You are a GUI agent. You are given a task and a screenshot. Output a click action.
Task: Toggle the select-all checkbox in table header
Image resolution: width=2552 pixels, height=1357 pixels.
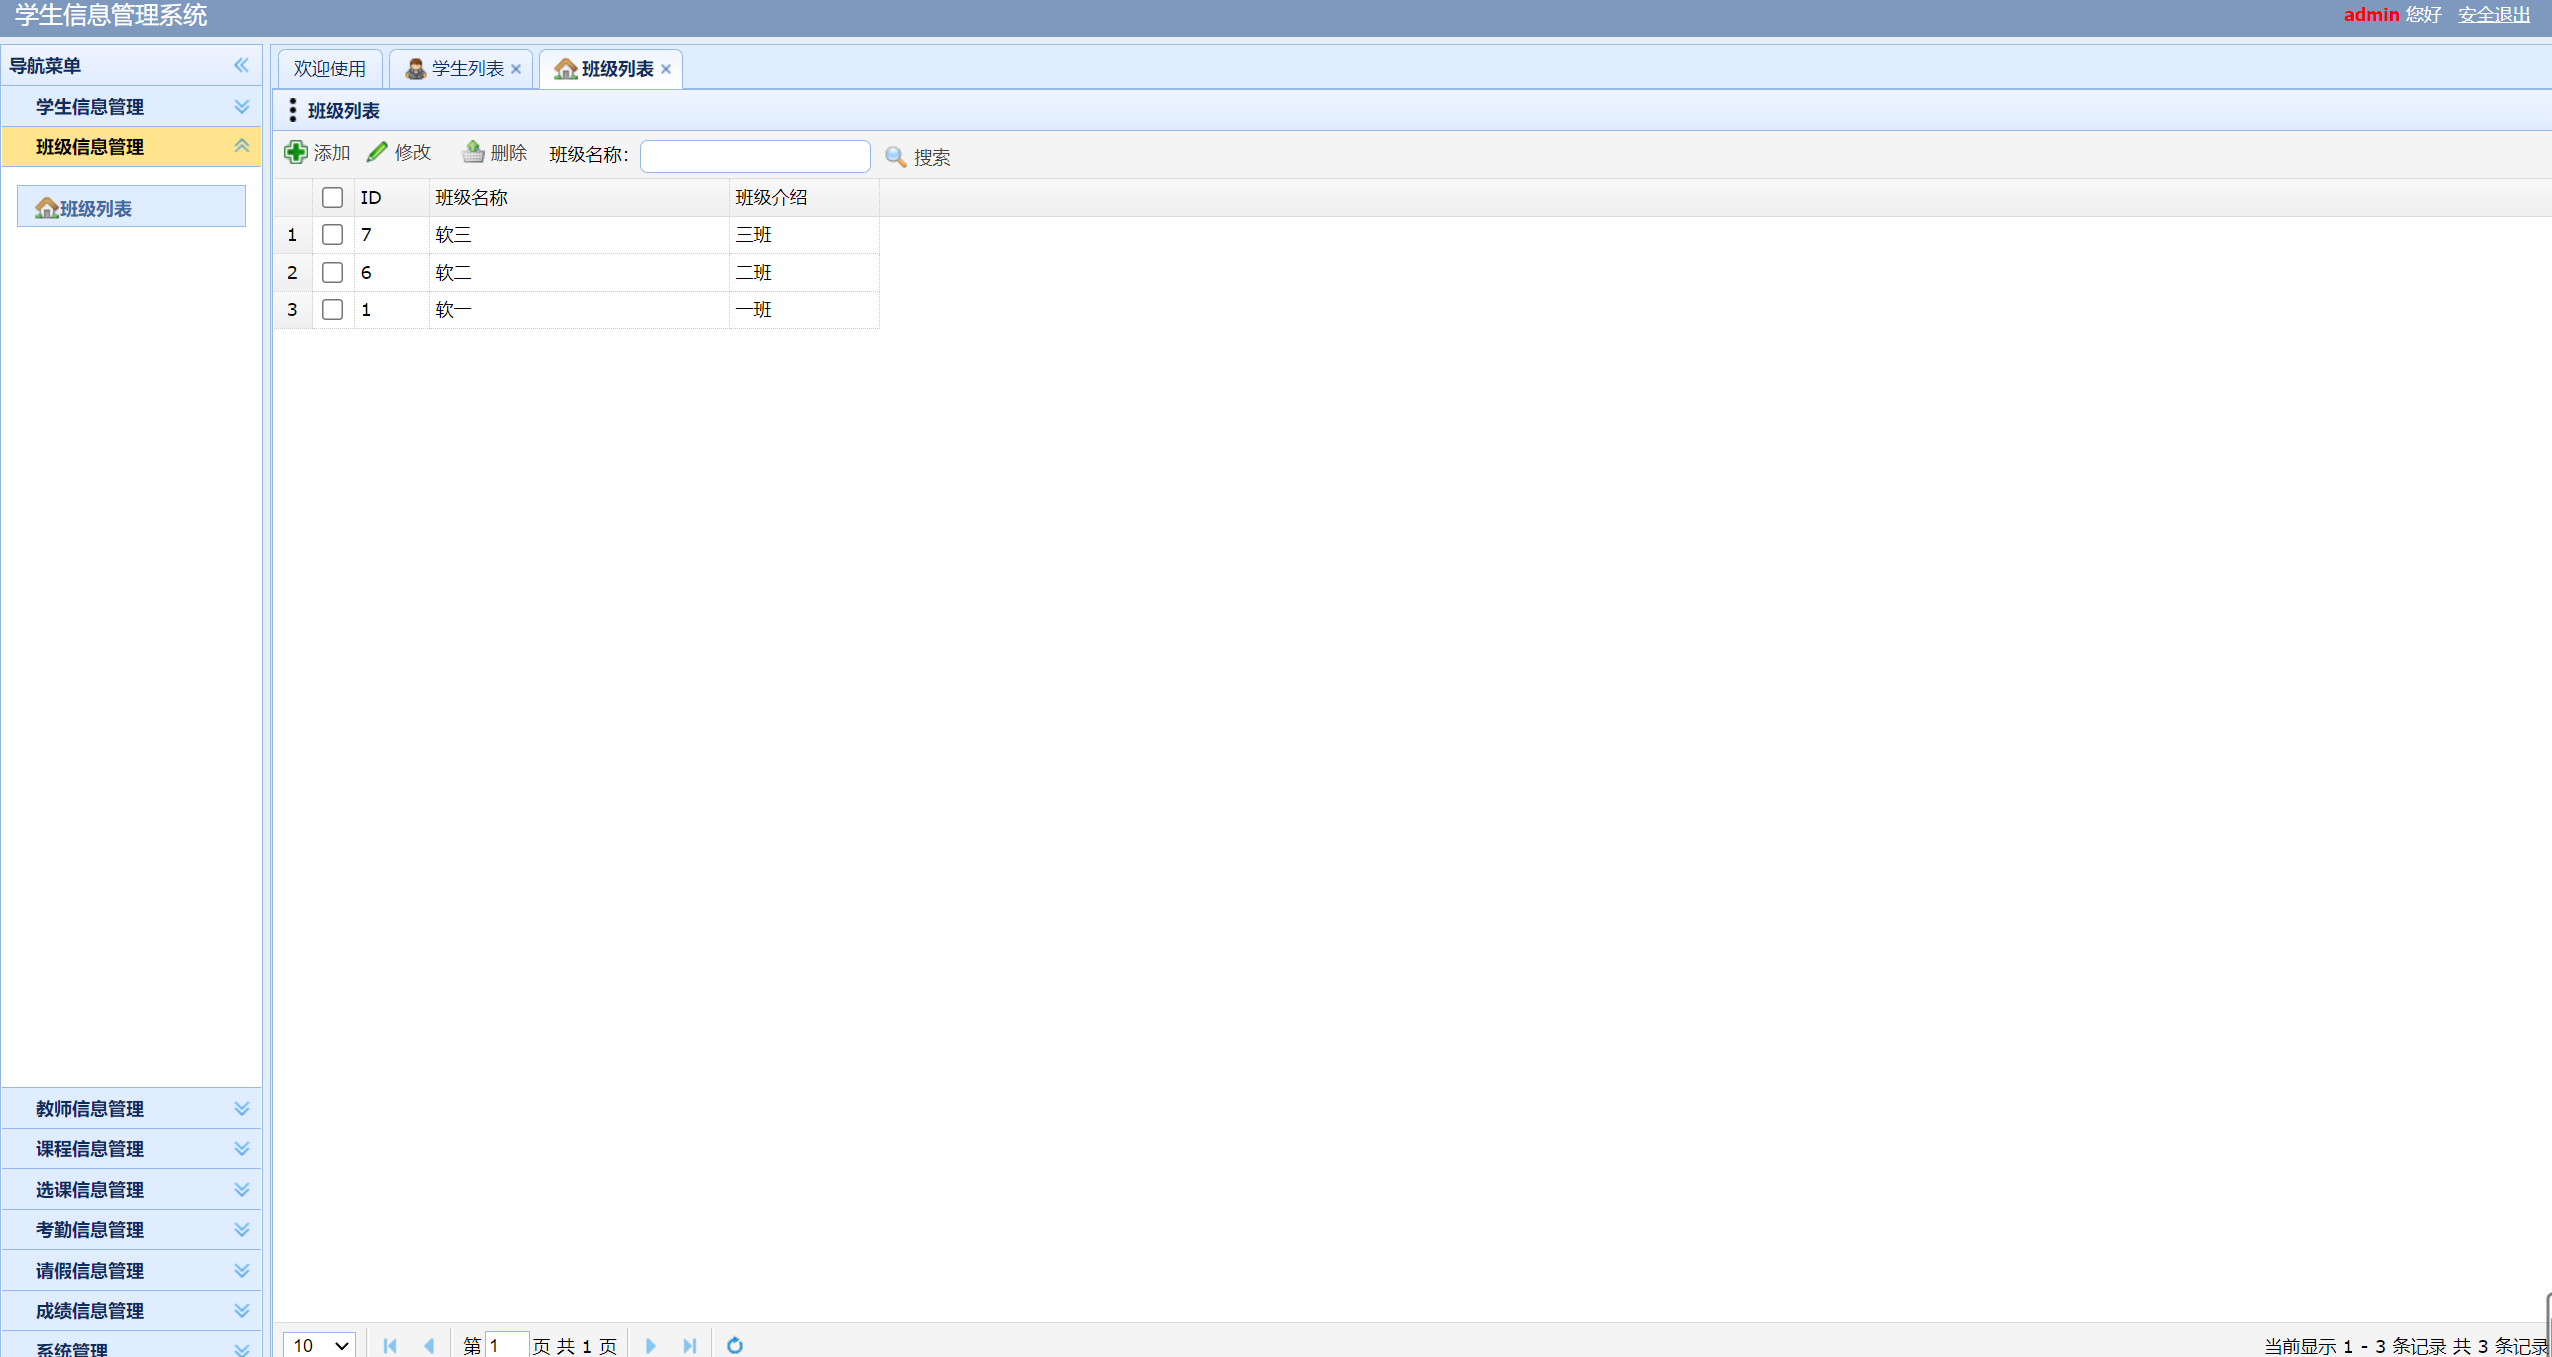click(x=333, y=198)
